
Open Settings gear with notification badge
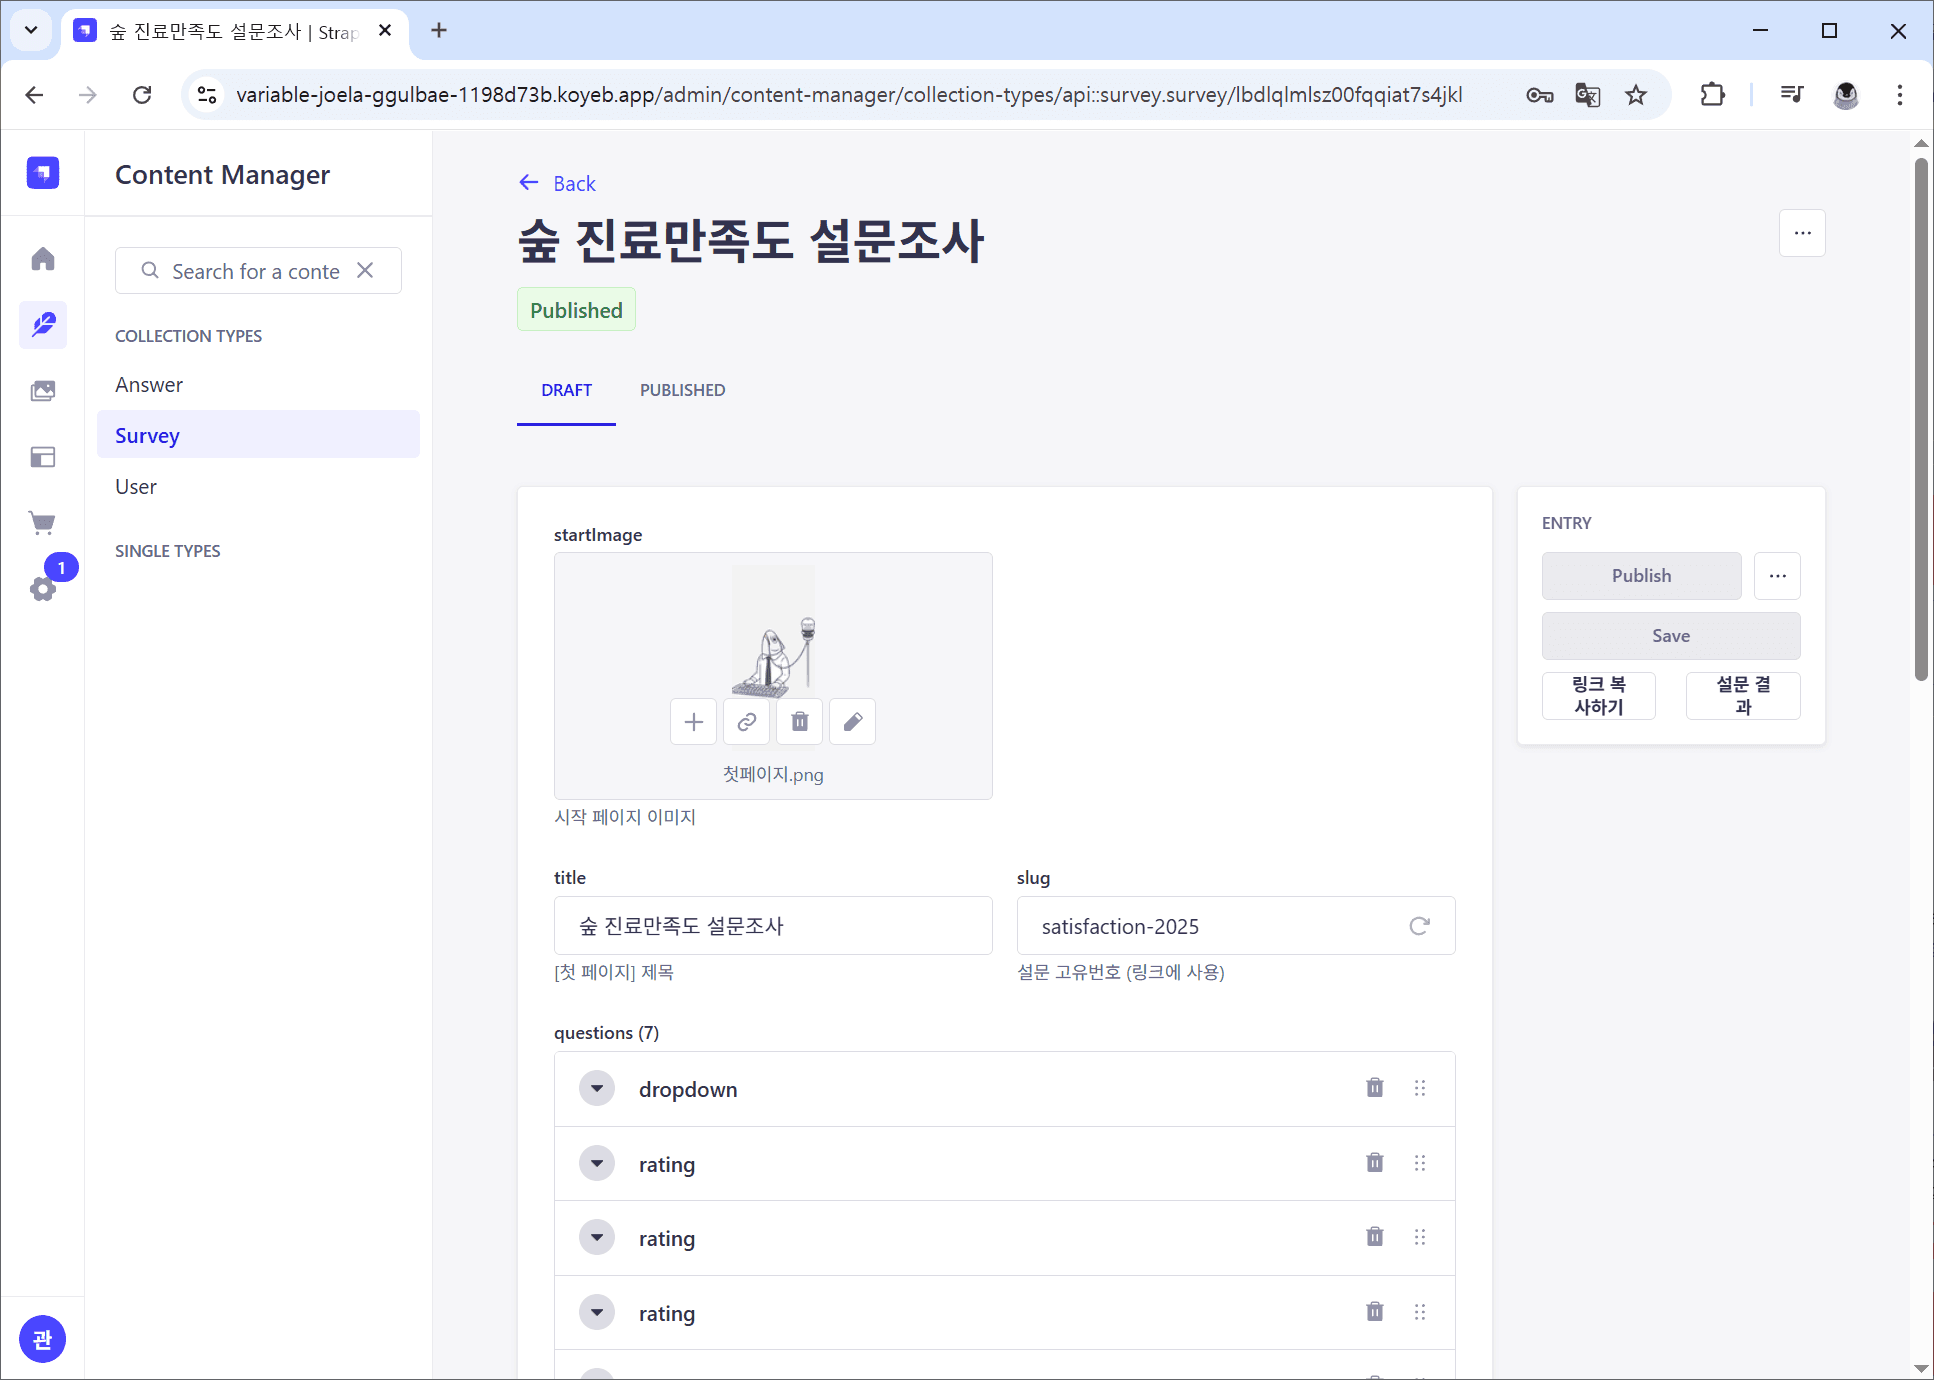(x=43, y=588)
